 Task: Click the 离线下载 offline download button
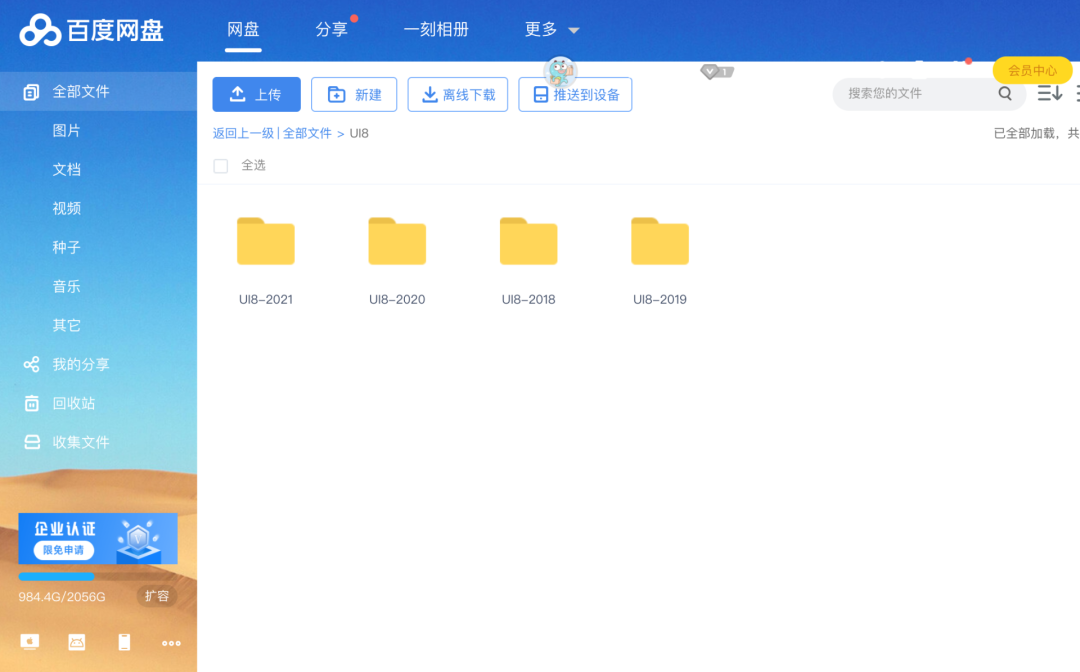click(x=458, y=94)
